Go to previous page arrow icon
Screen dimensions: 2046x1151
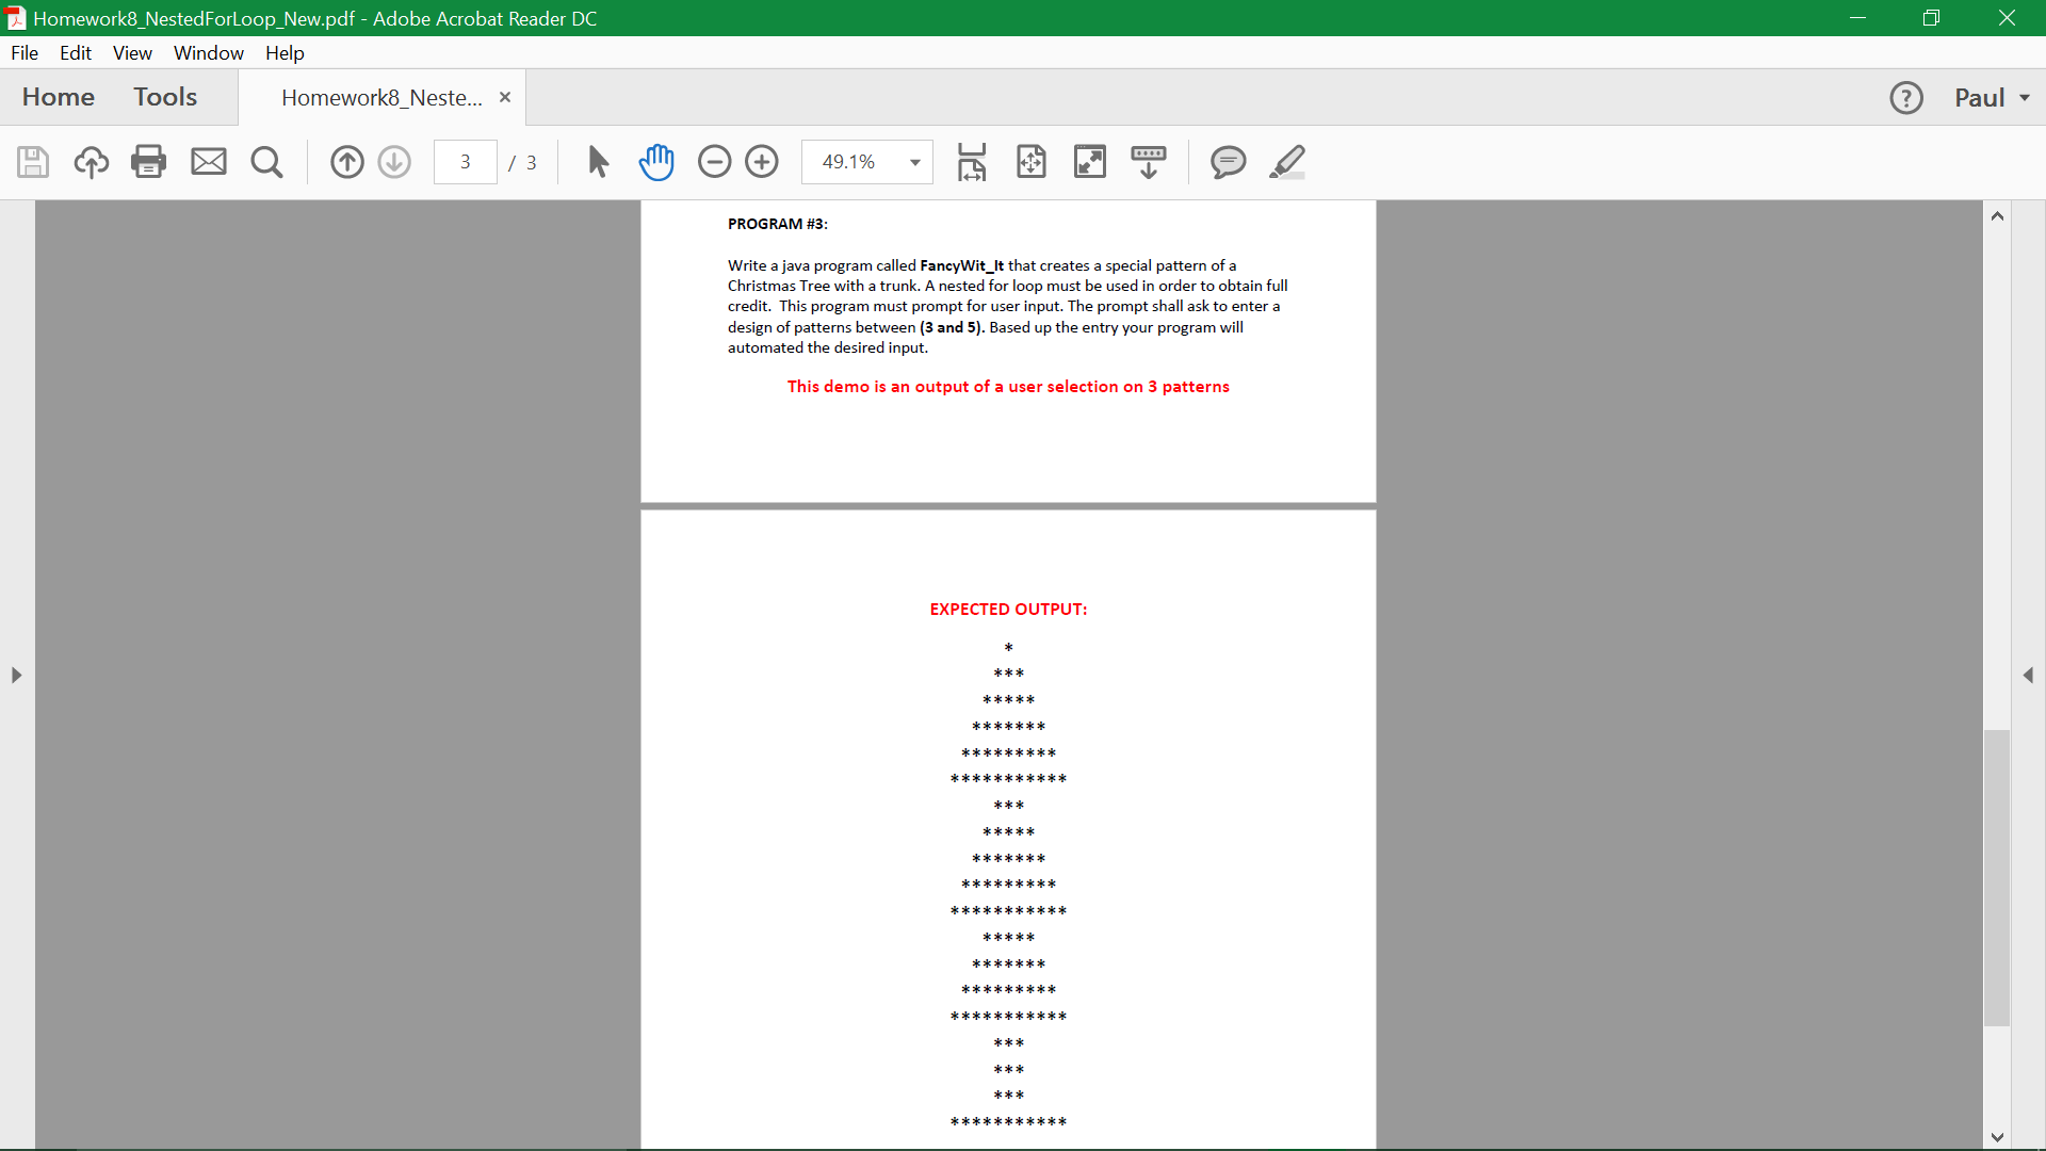347,162
